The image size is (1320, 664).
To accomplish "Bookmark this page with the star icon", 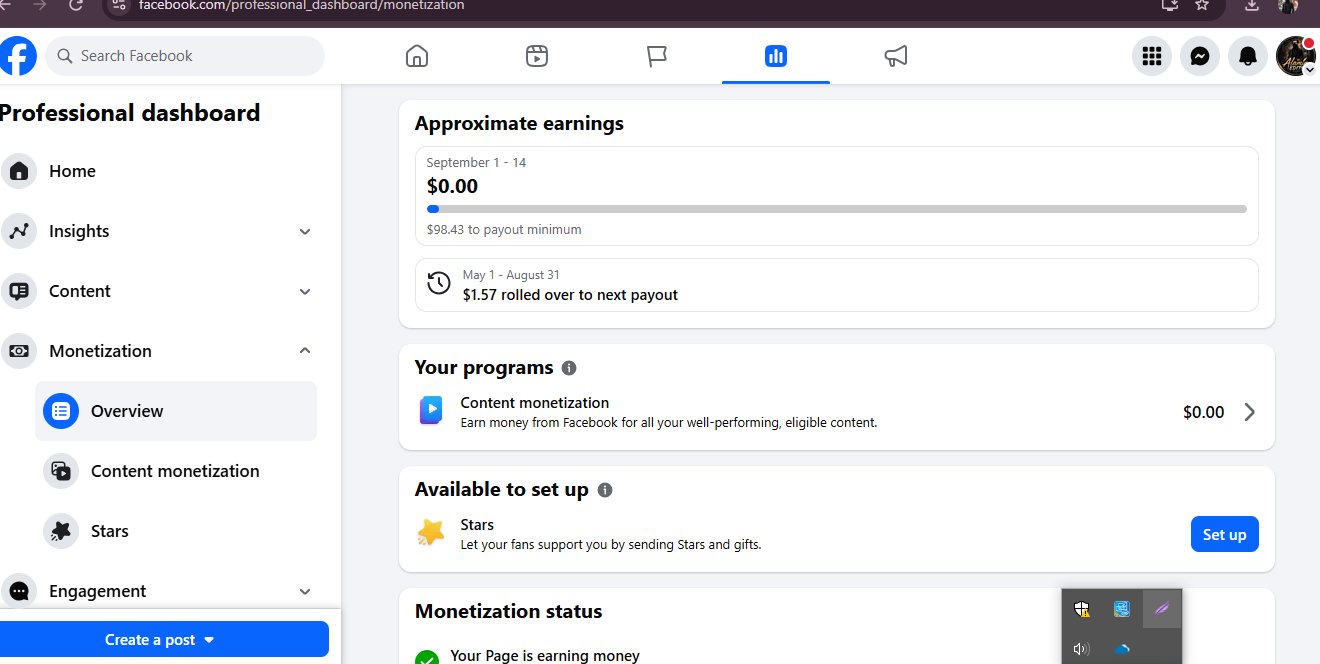I will (1202, 5).
